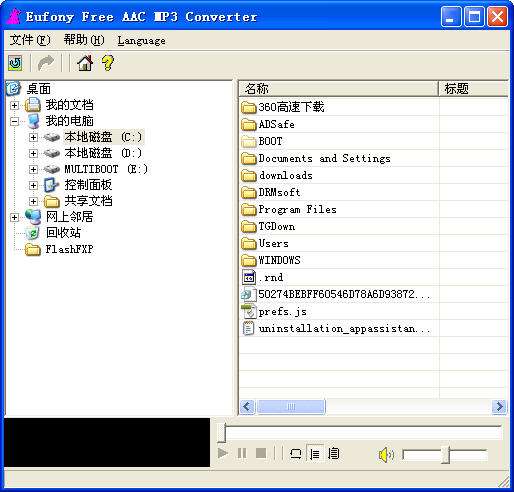The height and width of the screenshot is (492, 514).
Task: Click the pause button in player
Action: coord(242,453)
